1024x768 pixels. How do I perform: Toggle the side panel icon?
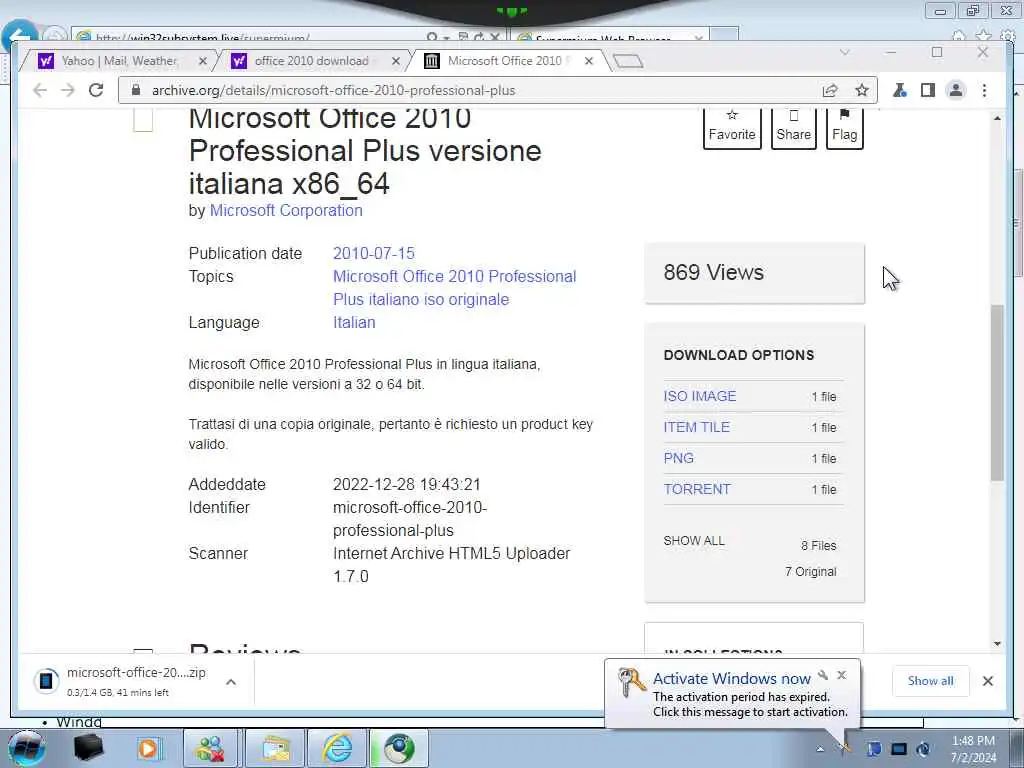point(927,90)
